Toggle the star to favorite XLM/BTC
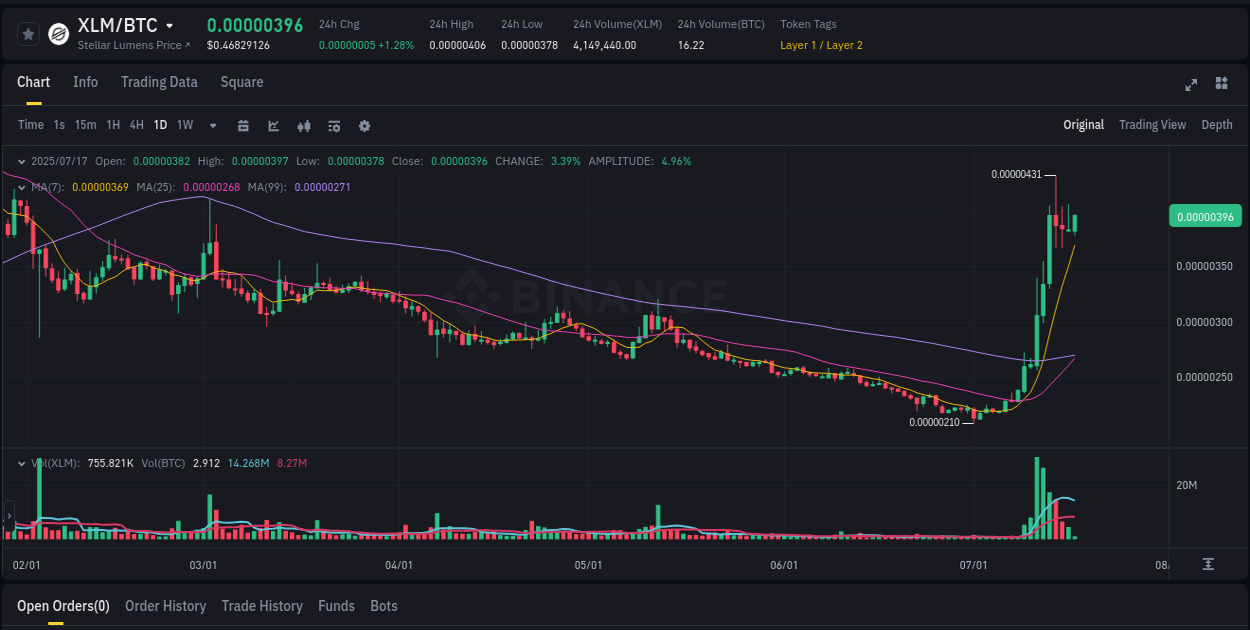This screenshot has width=1250, height=630. coord(27,33)
